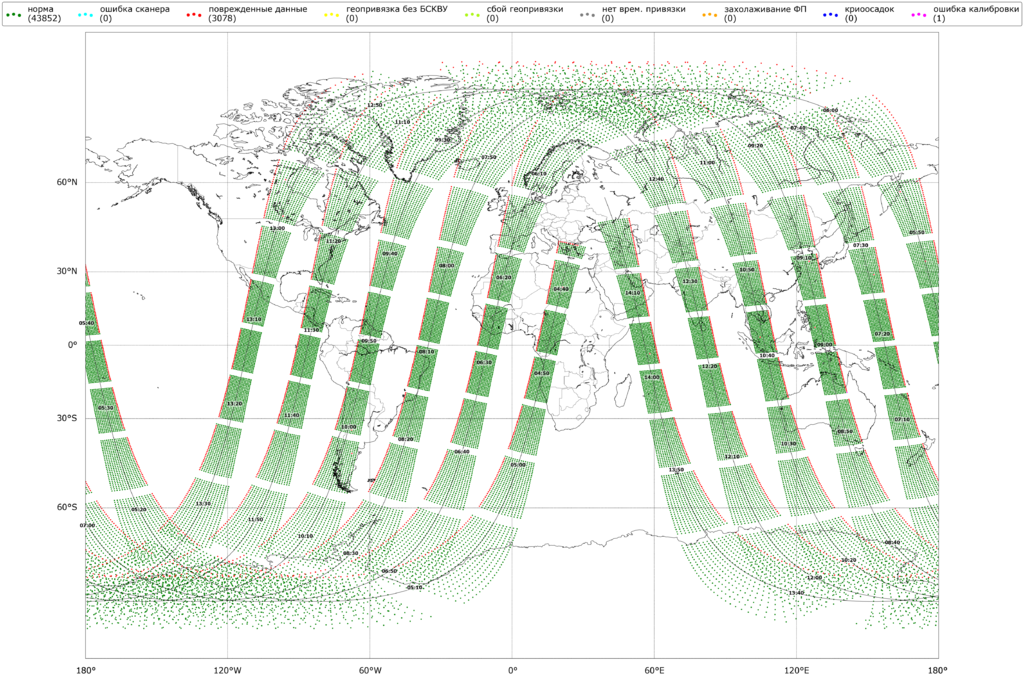The image size is (1024, 677).
Task: Click the red 'поврежденные данные' legend marker
Action: [192, 14]
